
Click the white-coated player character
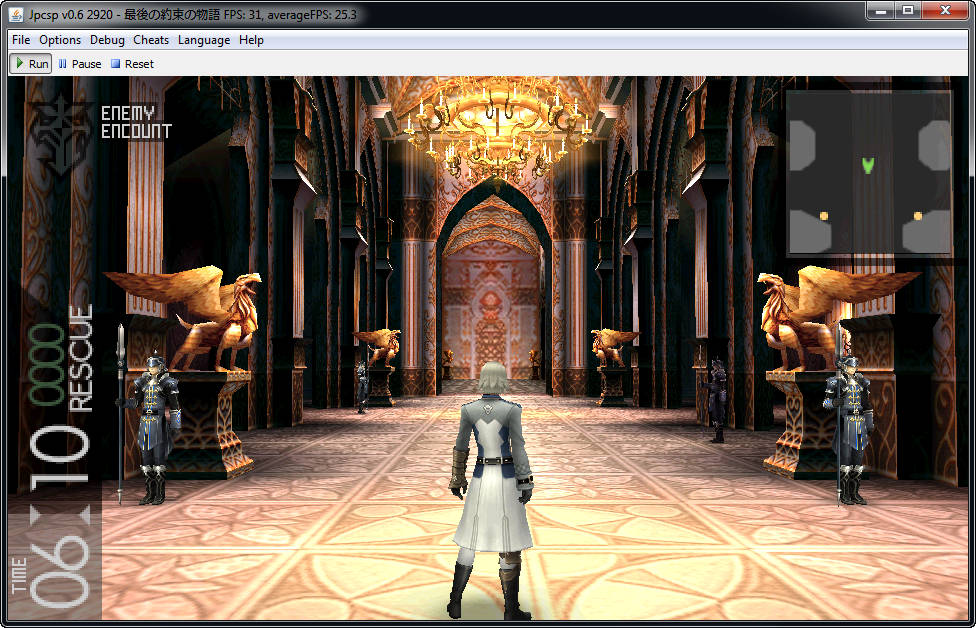492,490
